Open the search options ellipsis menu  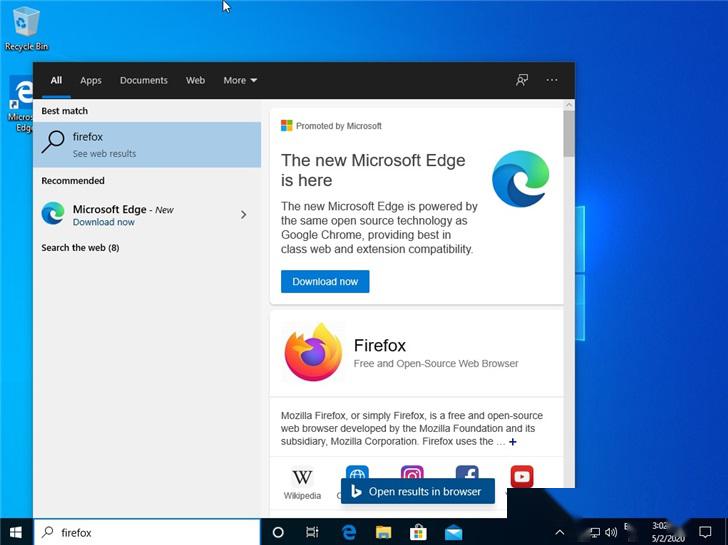click(552, 80)
